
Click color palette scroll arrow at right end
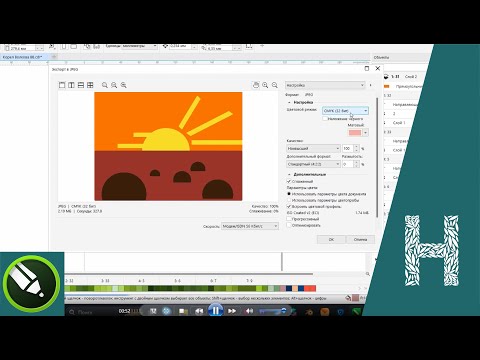[x=359, y=288]
